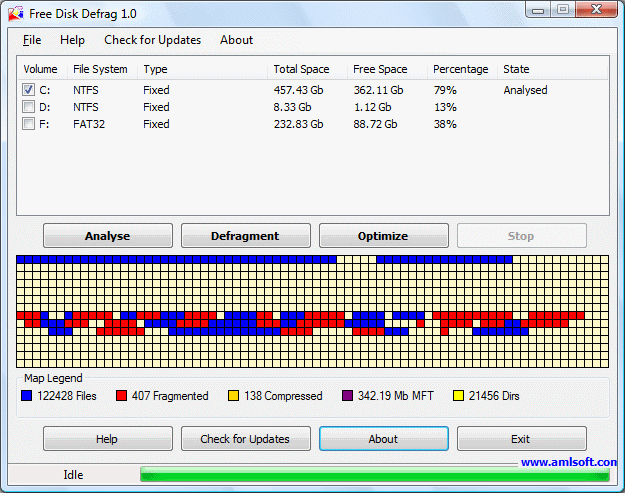This screenshot has width=625, height=493.
Task: Close the Free Disk Defrag window
Action: [596, 10]
